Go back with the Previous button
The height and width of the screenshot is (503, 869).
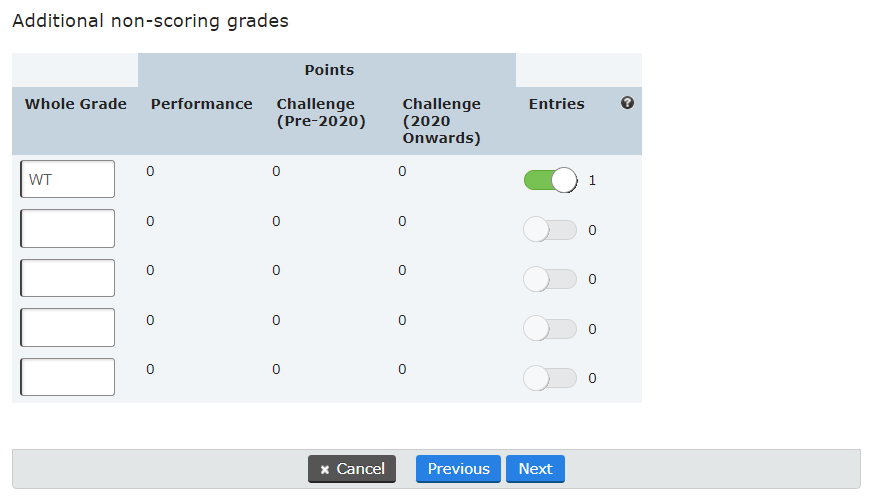[x=458, y=469]
